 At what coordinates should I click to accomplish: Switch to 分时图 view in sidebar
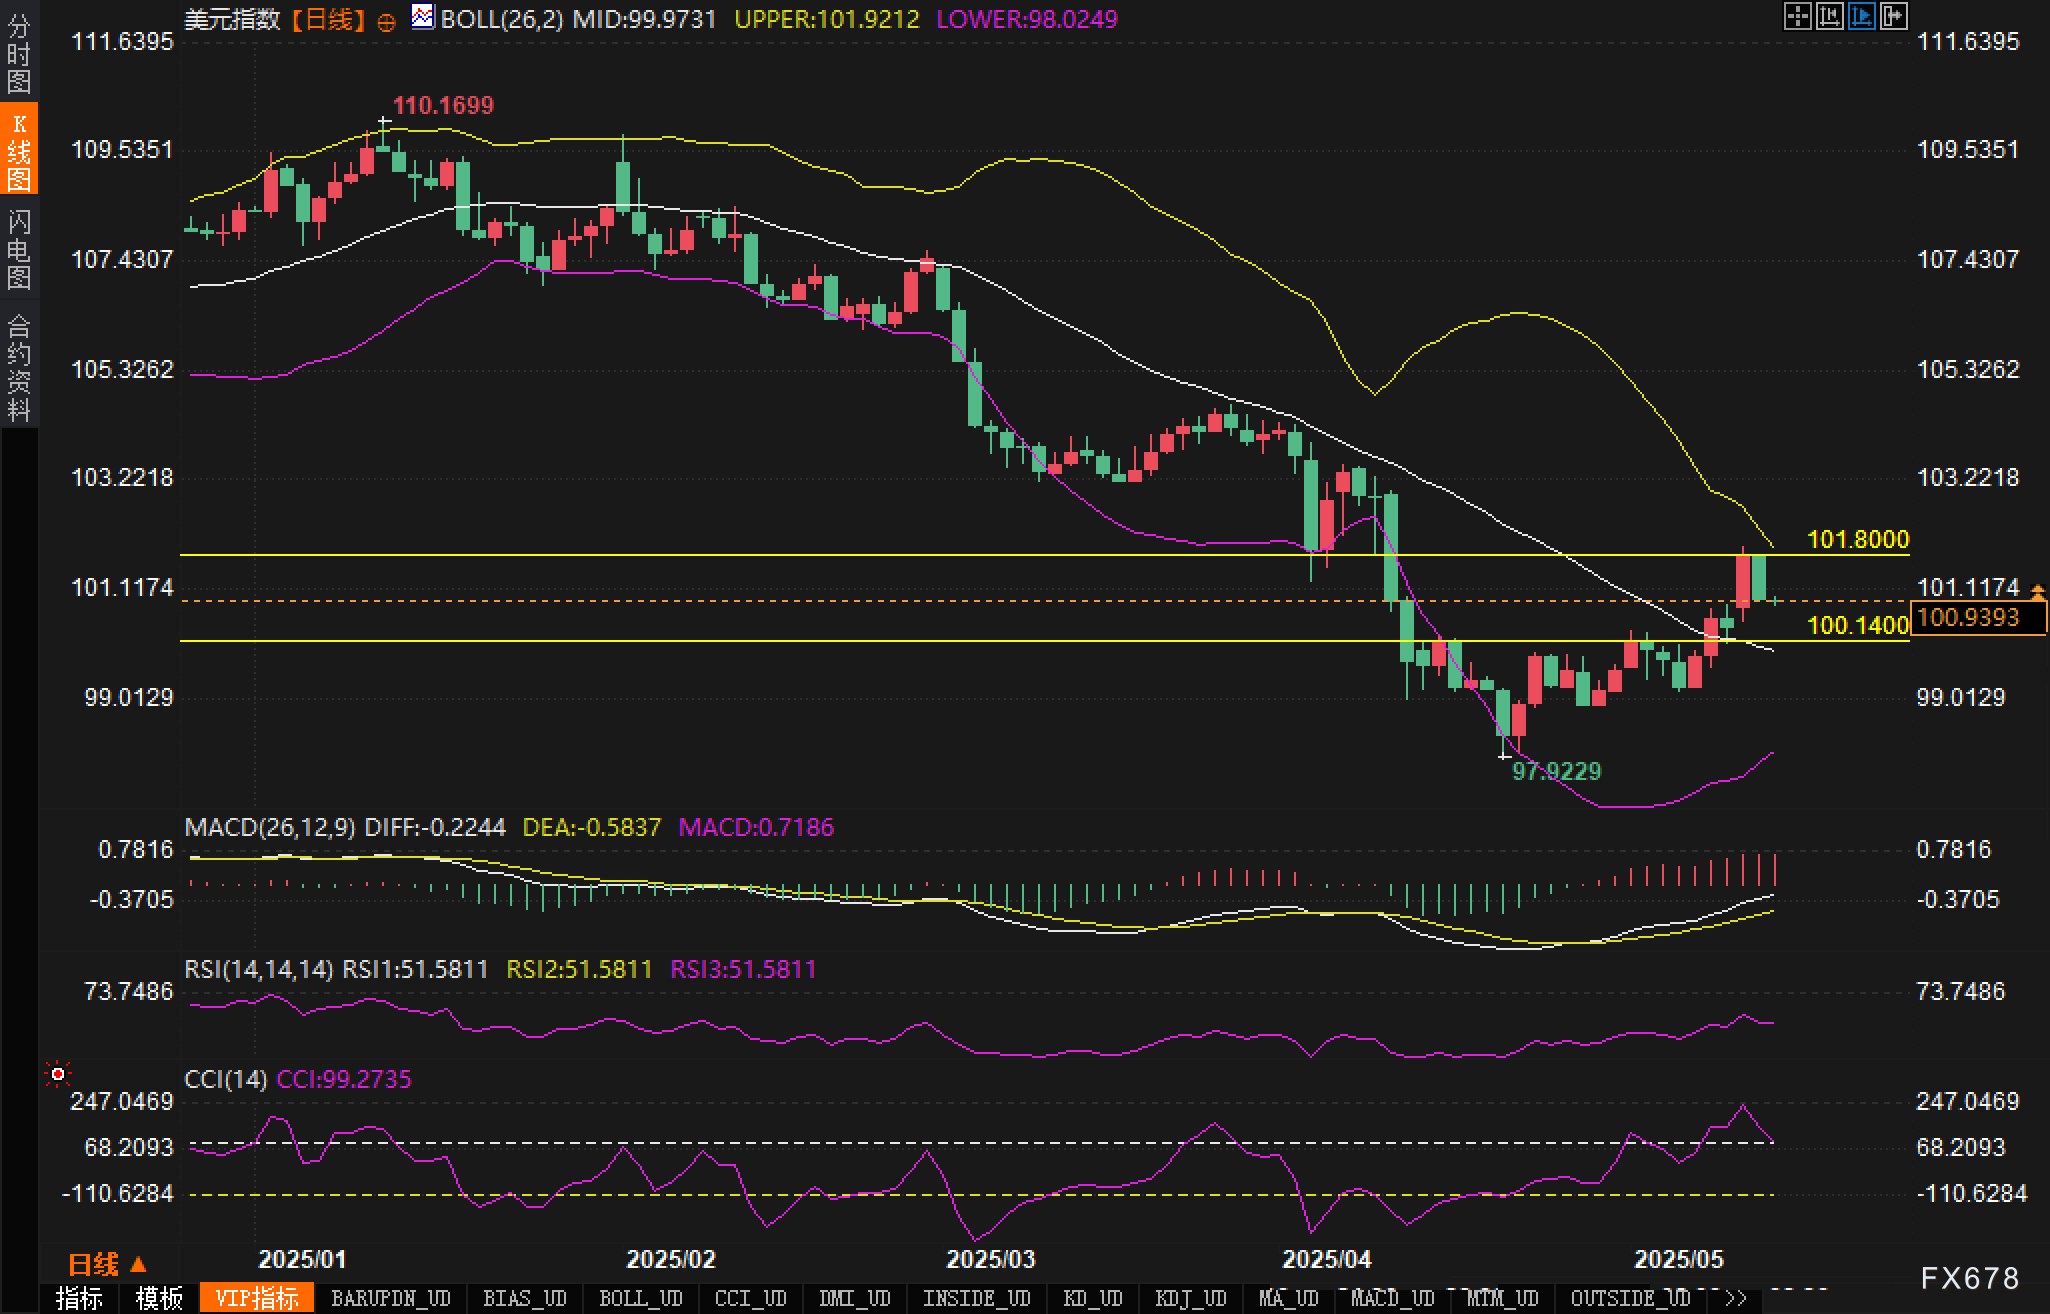19,52
